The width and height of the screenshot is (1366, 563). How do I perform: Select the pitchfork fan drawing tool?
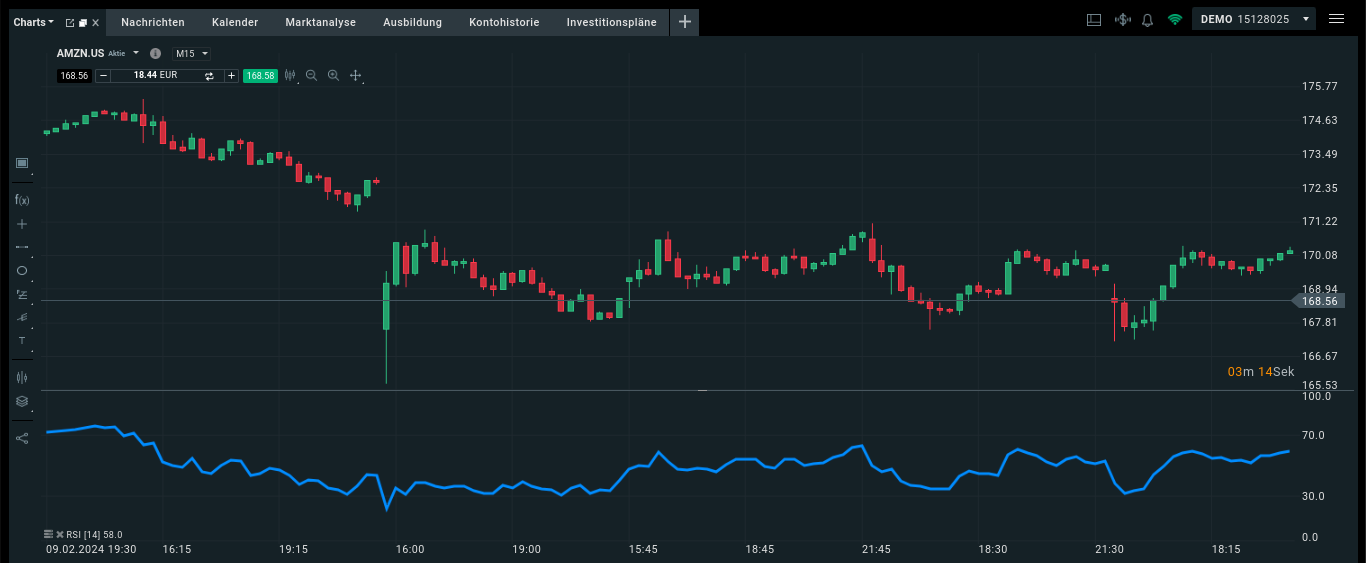tap(22, 317)
